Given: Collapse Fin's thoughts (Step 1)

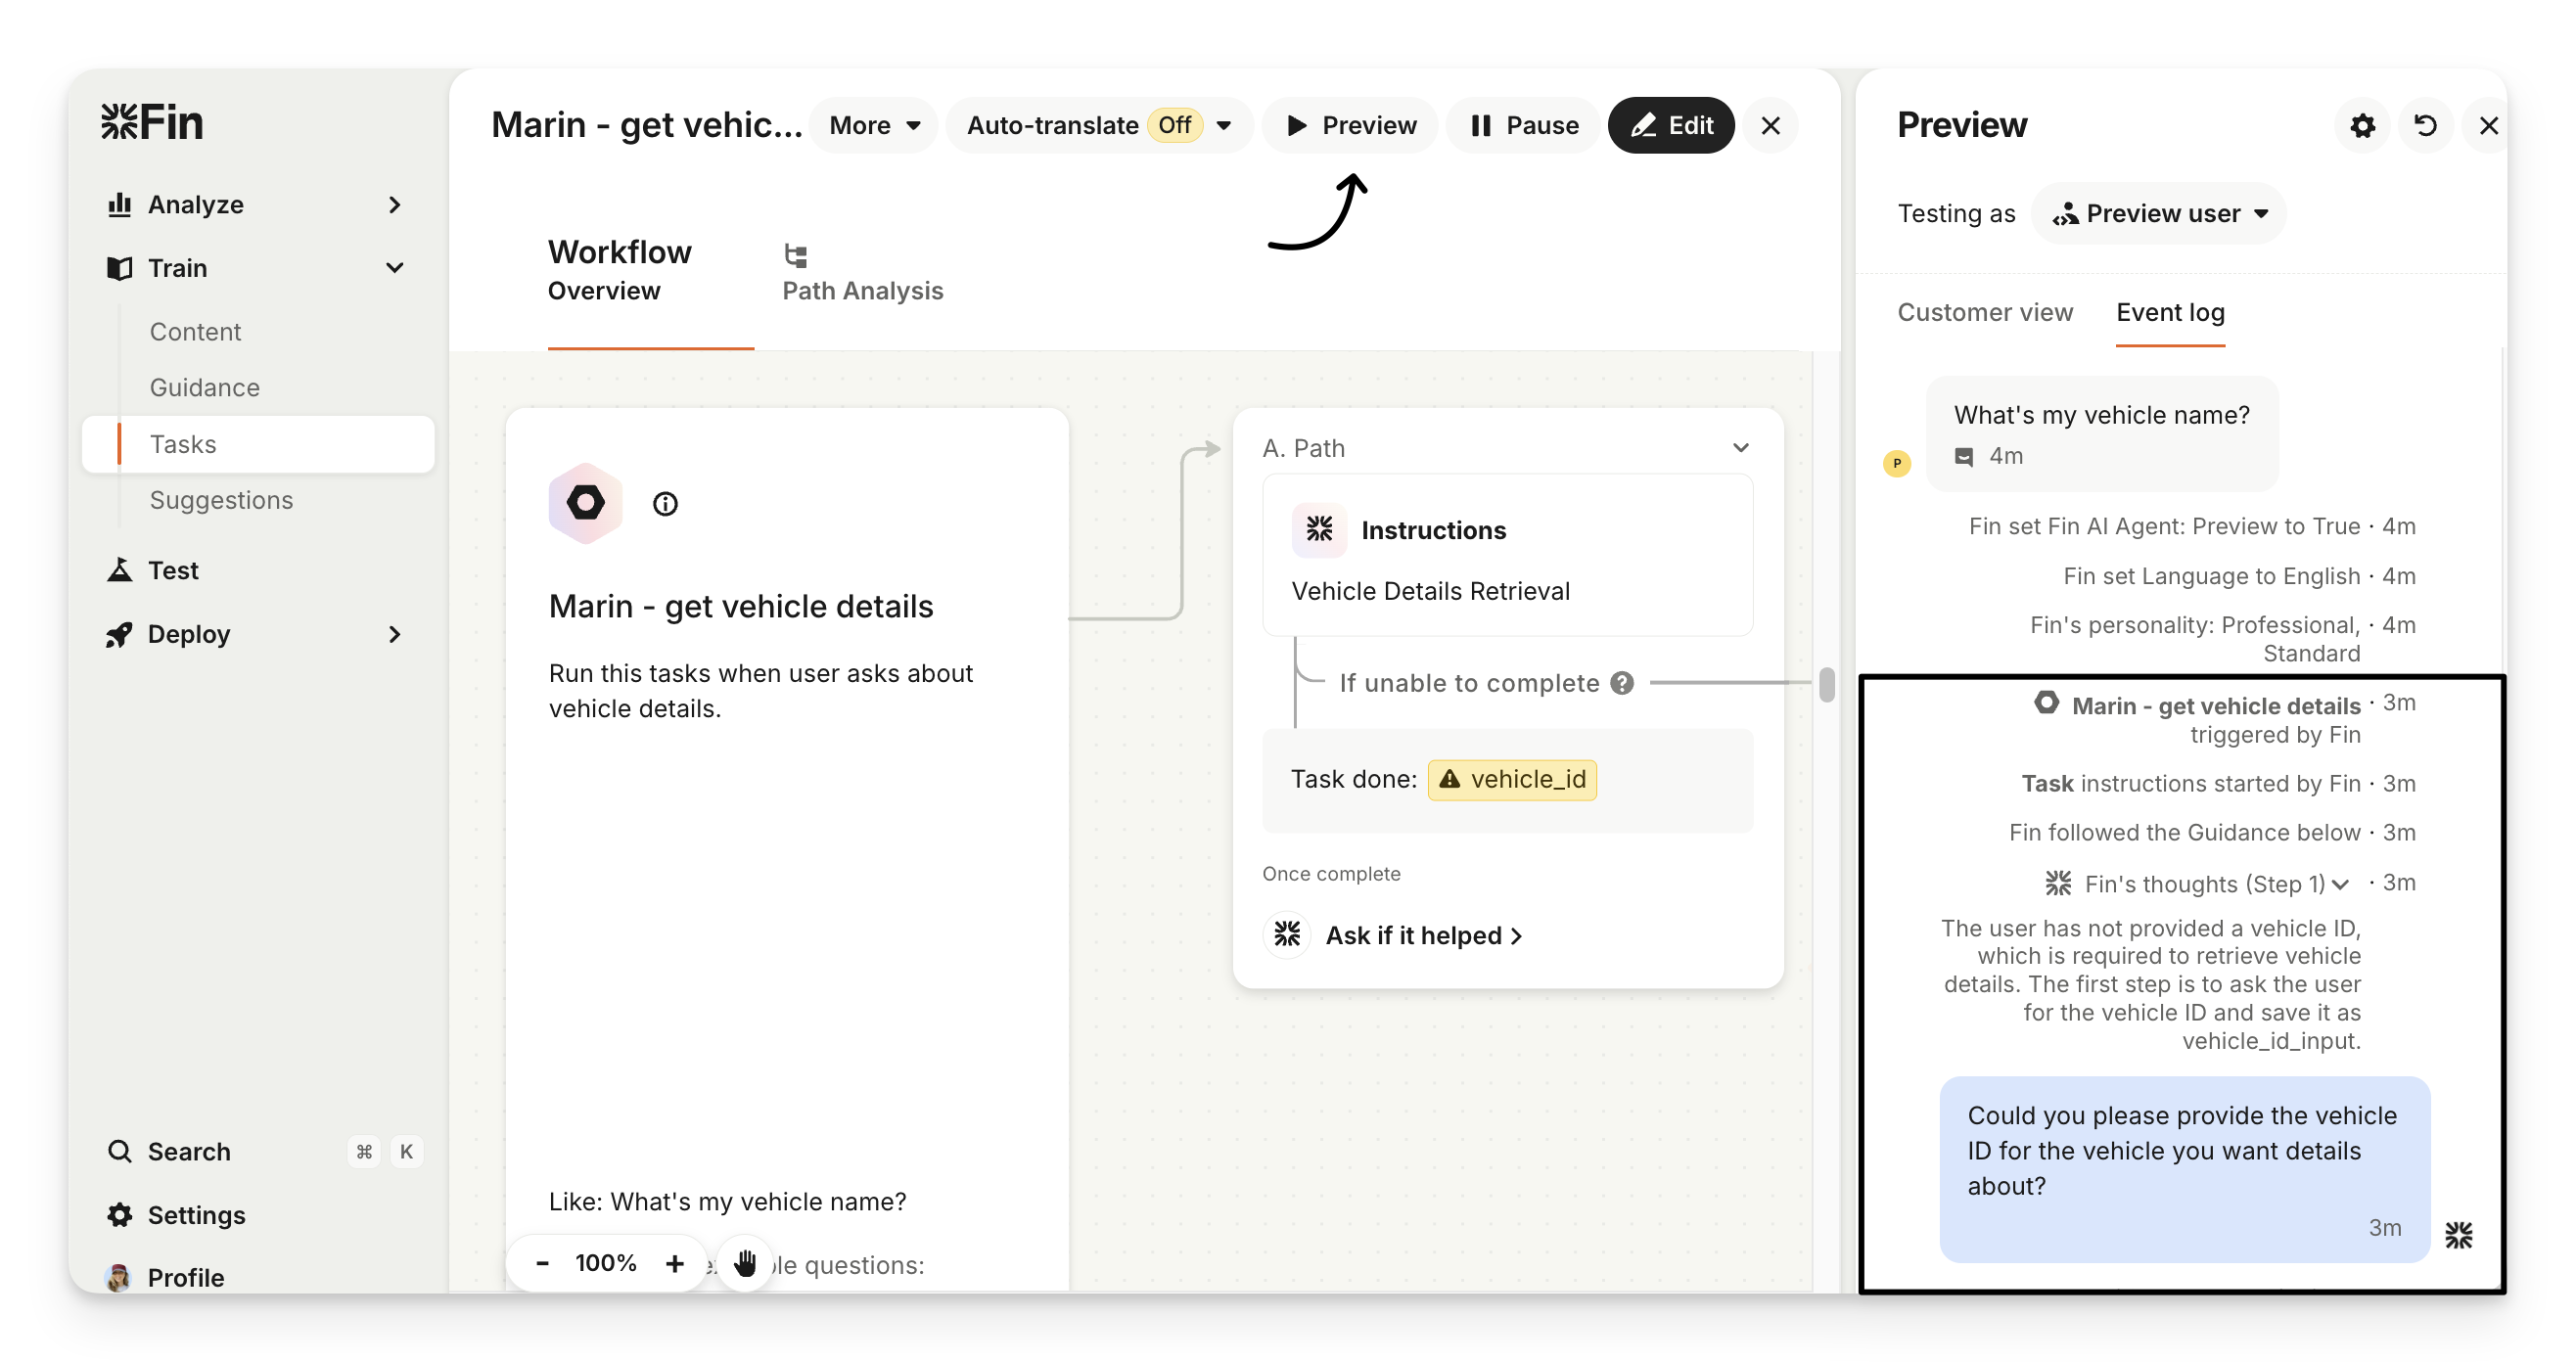Looking at the screenshot, I should tap(2340, 885).
